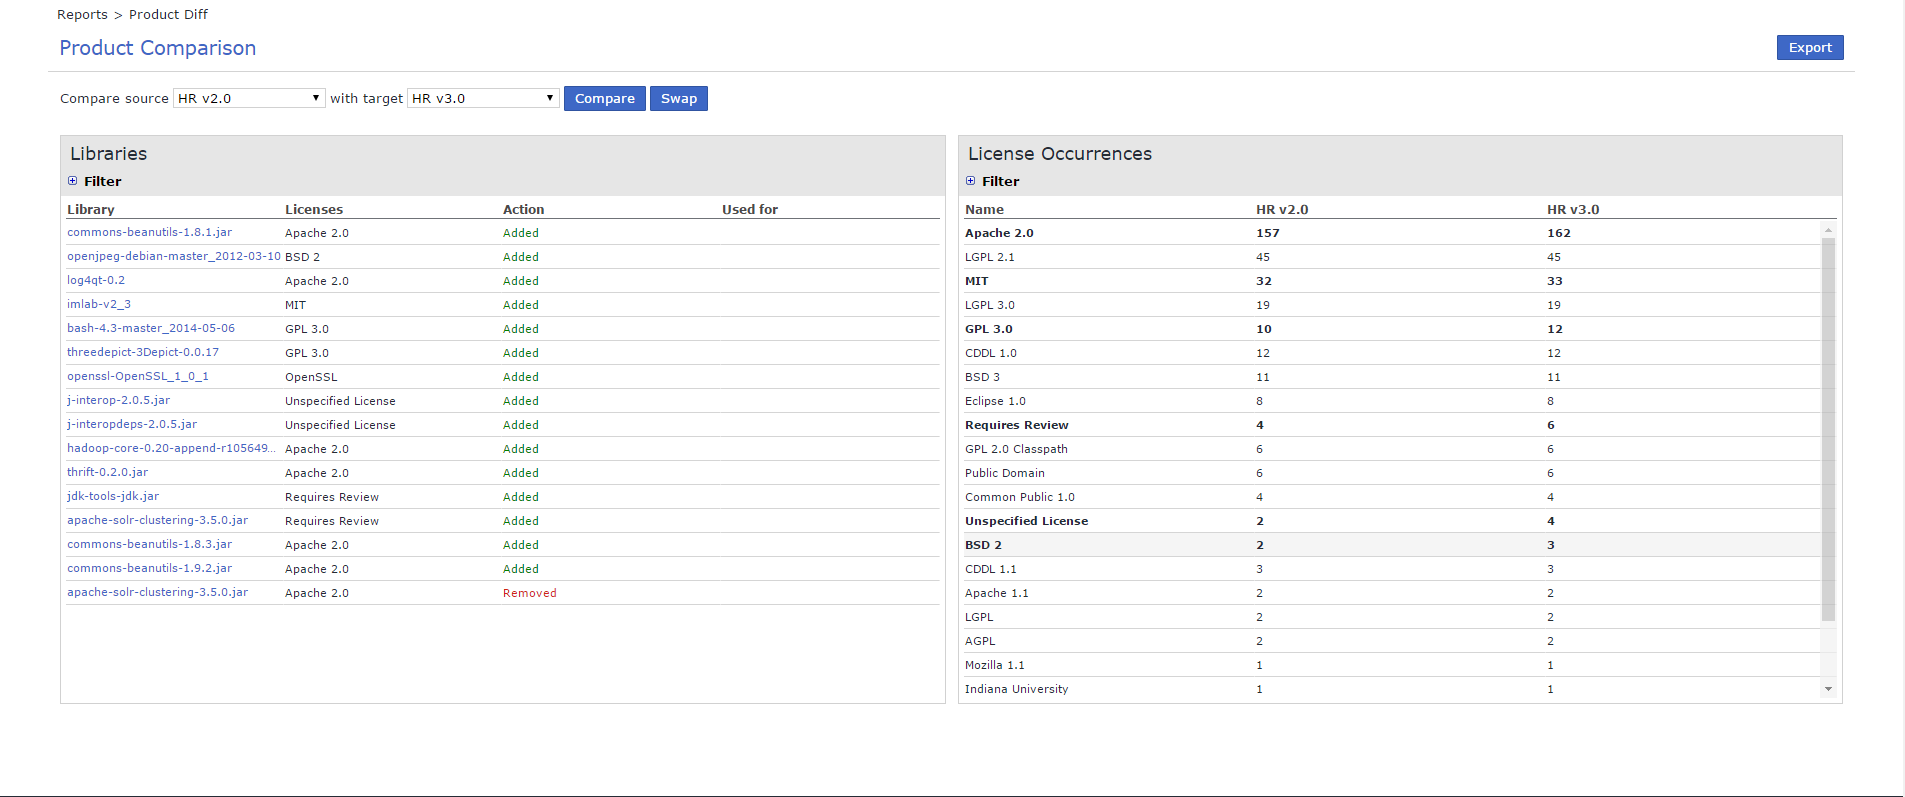
Task: Sort by Action column header
Action: tap(523, 209)
